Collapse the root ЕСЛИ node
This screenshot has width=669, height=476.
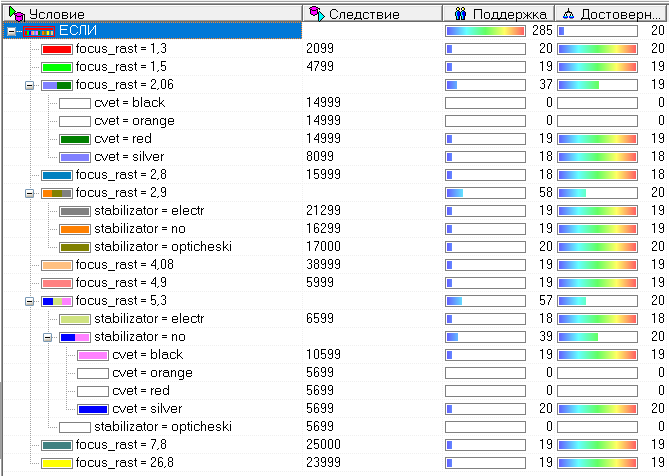click(x=11, y=31)
